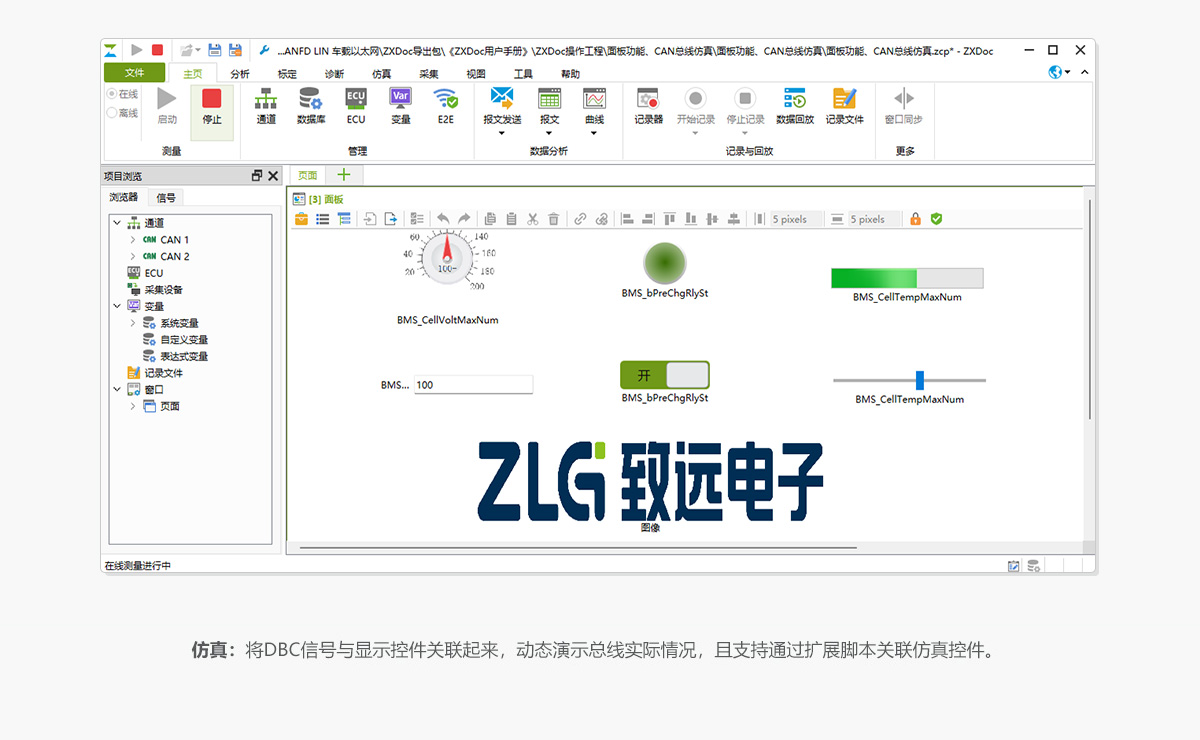The image size is (1200, 740).
Task: Open the 通道 channel configuration
Action: (x=266, y=105)
